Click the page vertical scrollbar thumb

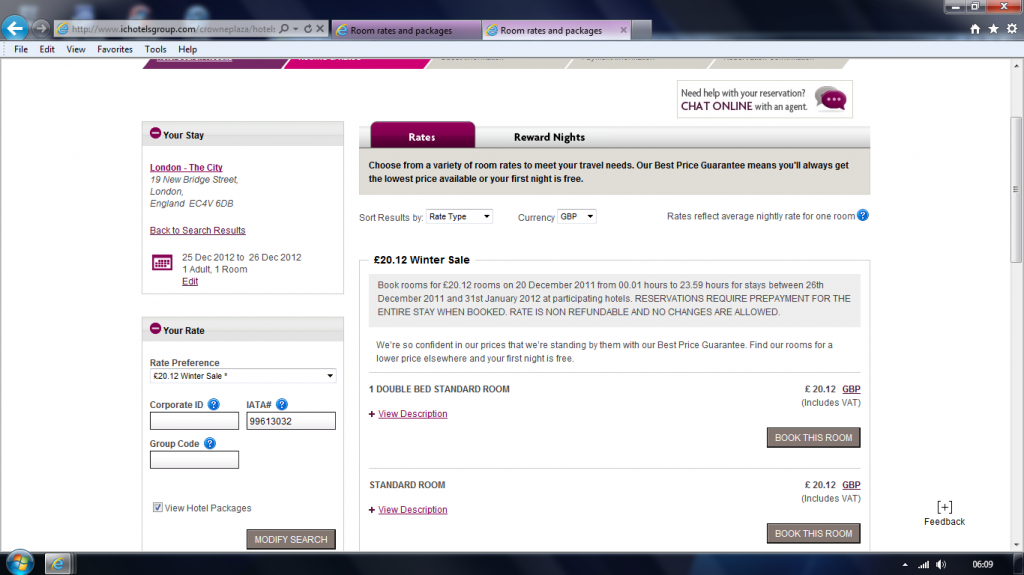[x=1016, y=189]
